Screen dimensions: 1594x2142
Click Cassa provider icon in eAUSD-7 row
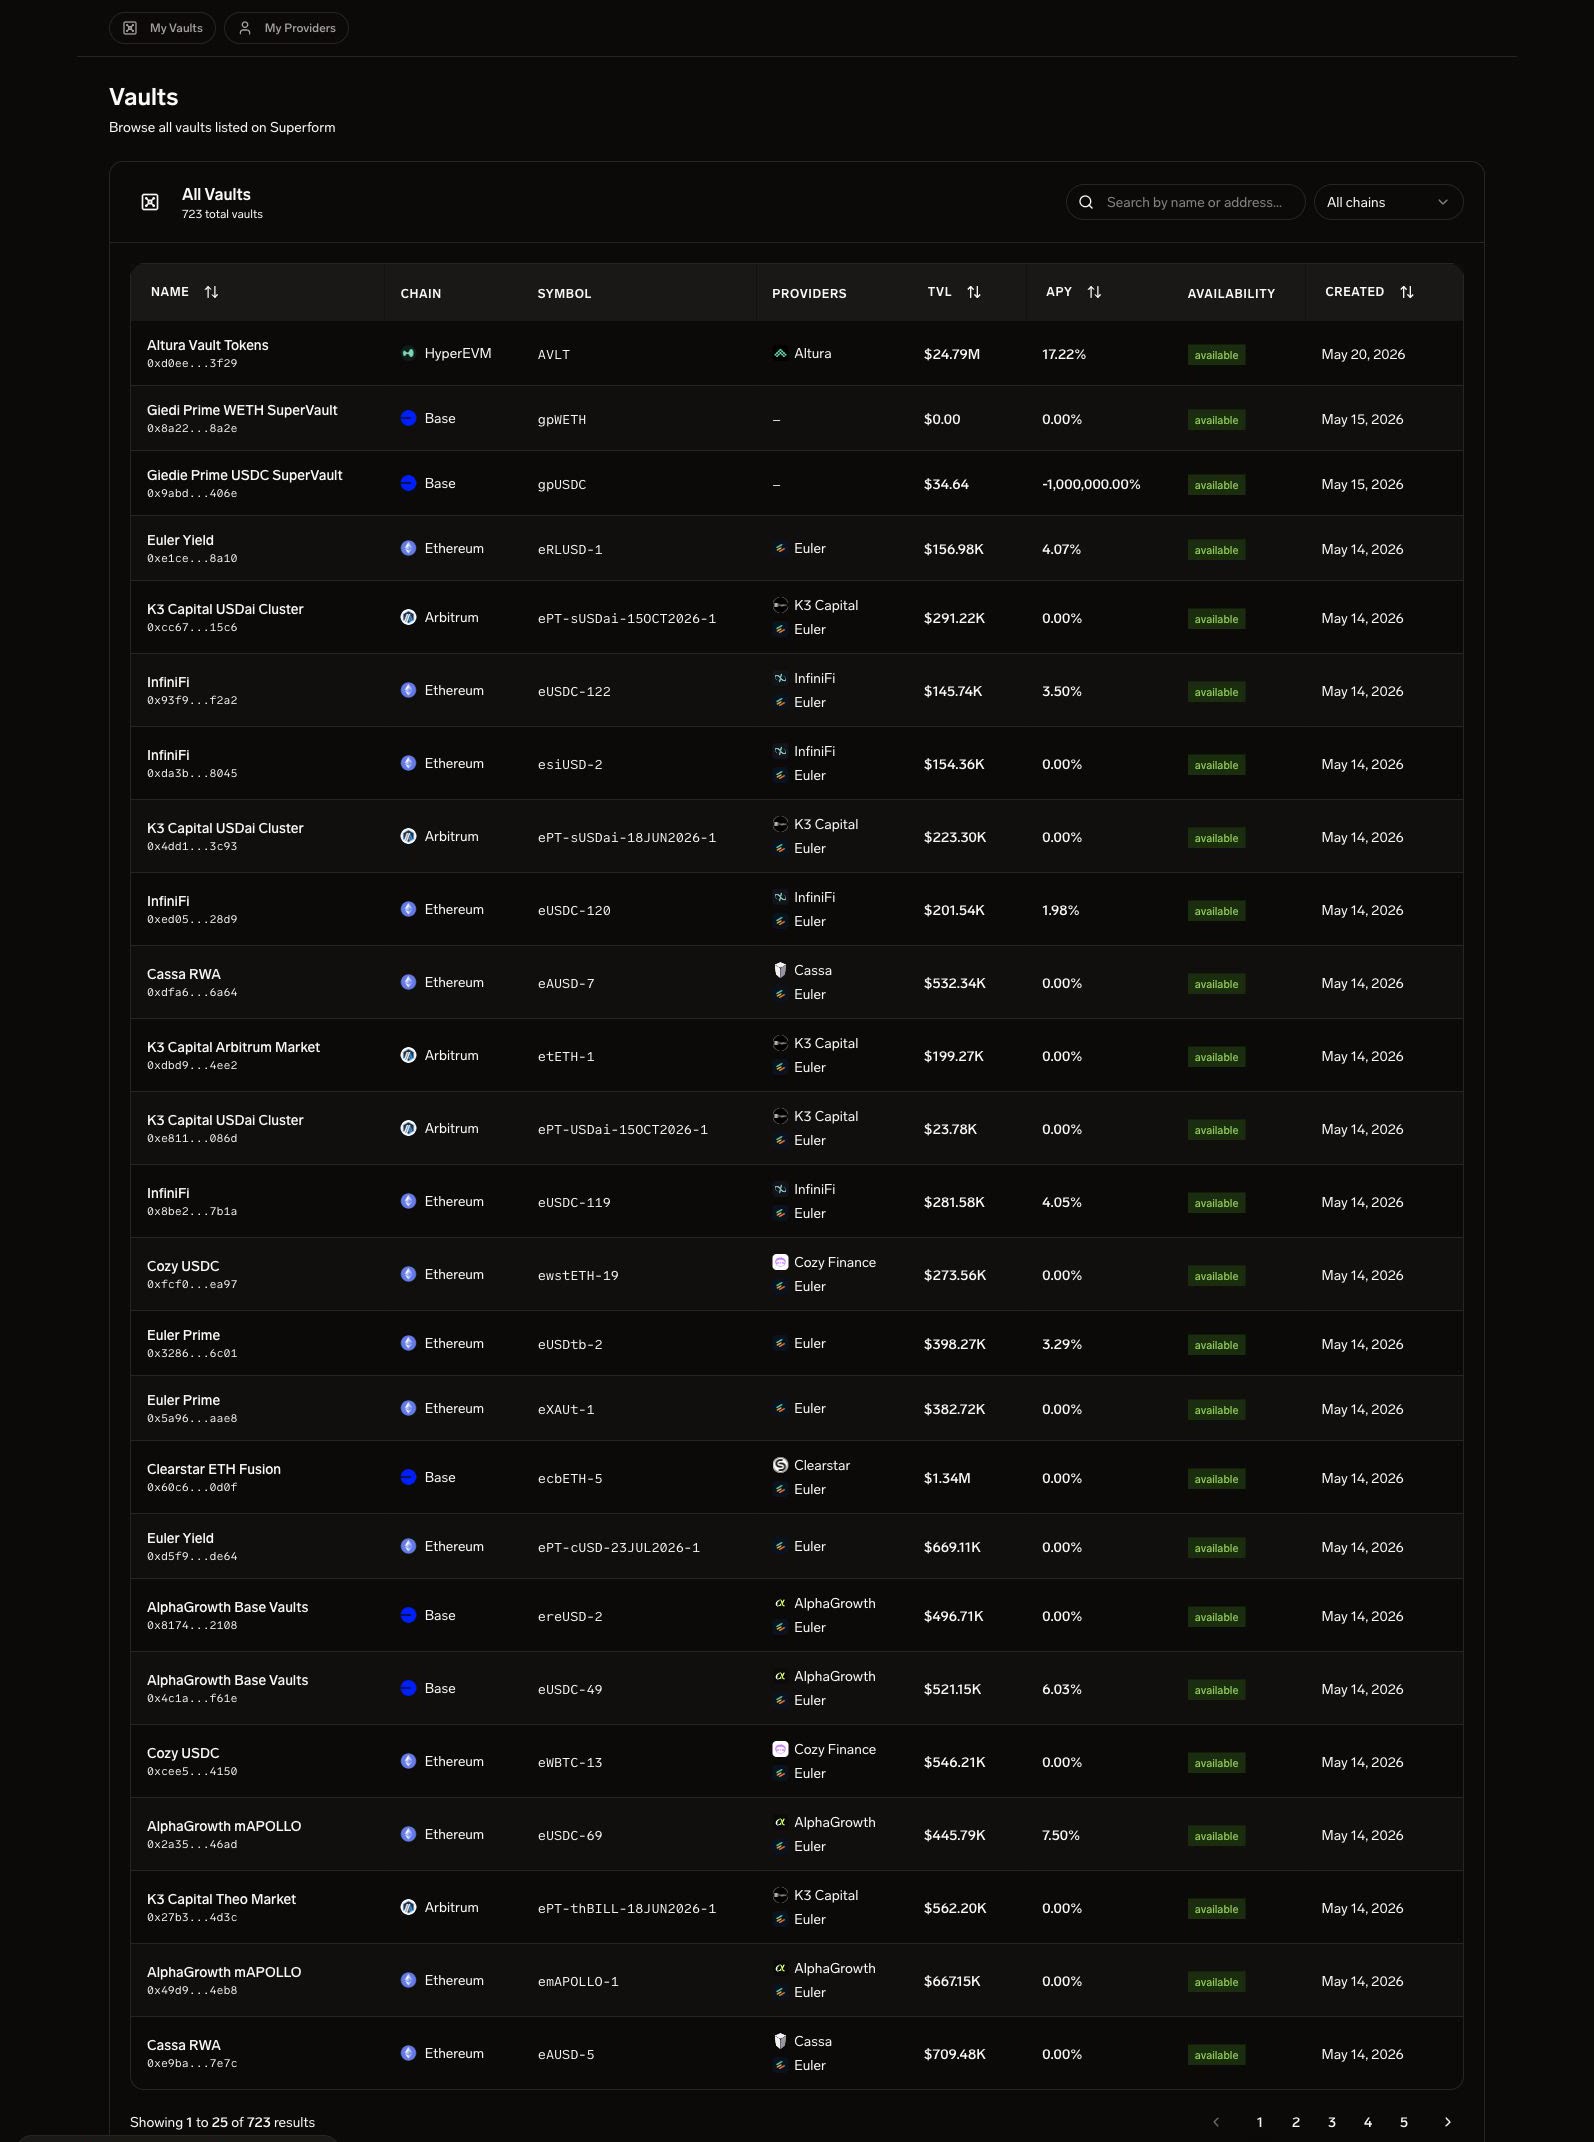[x=780, y=970]
